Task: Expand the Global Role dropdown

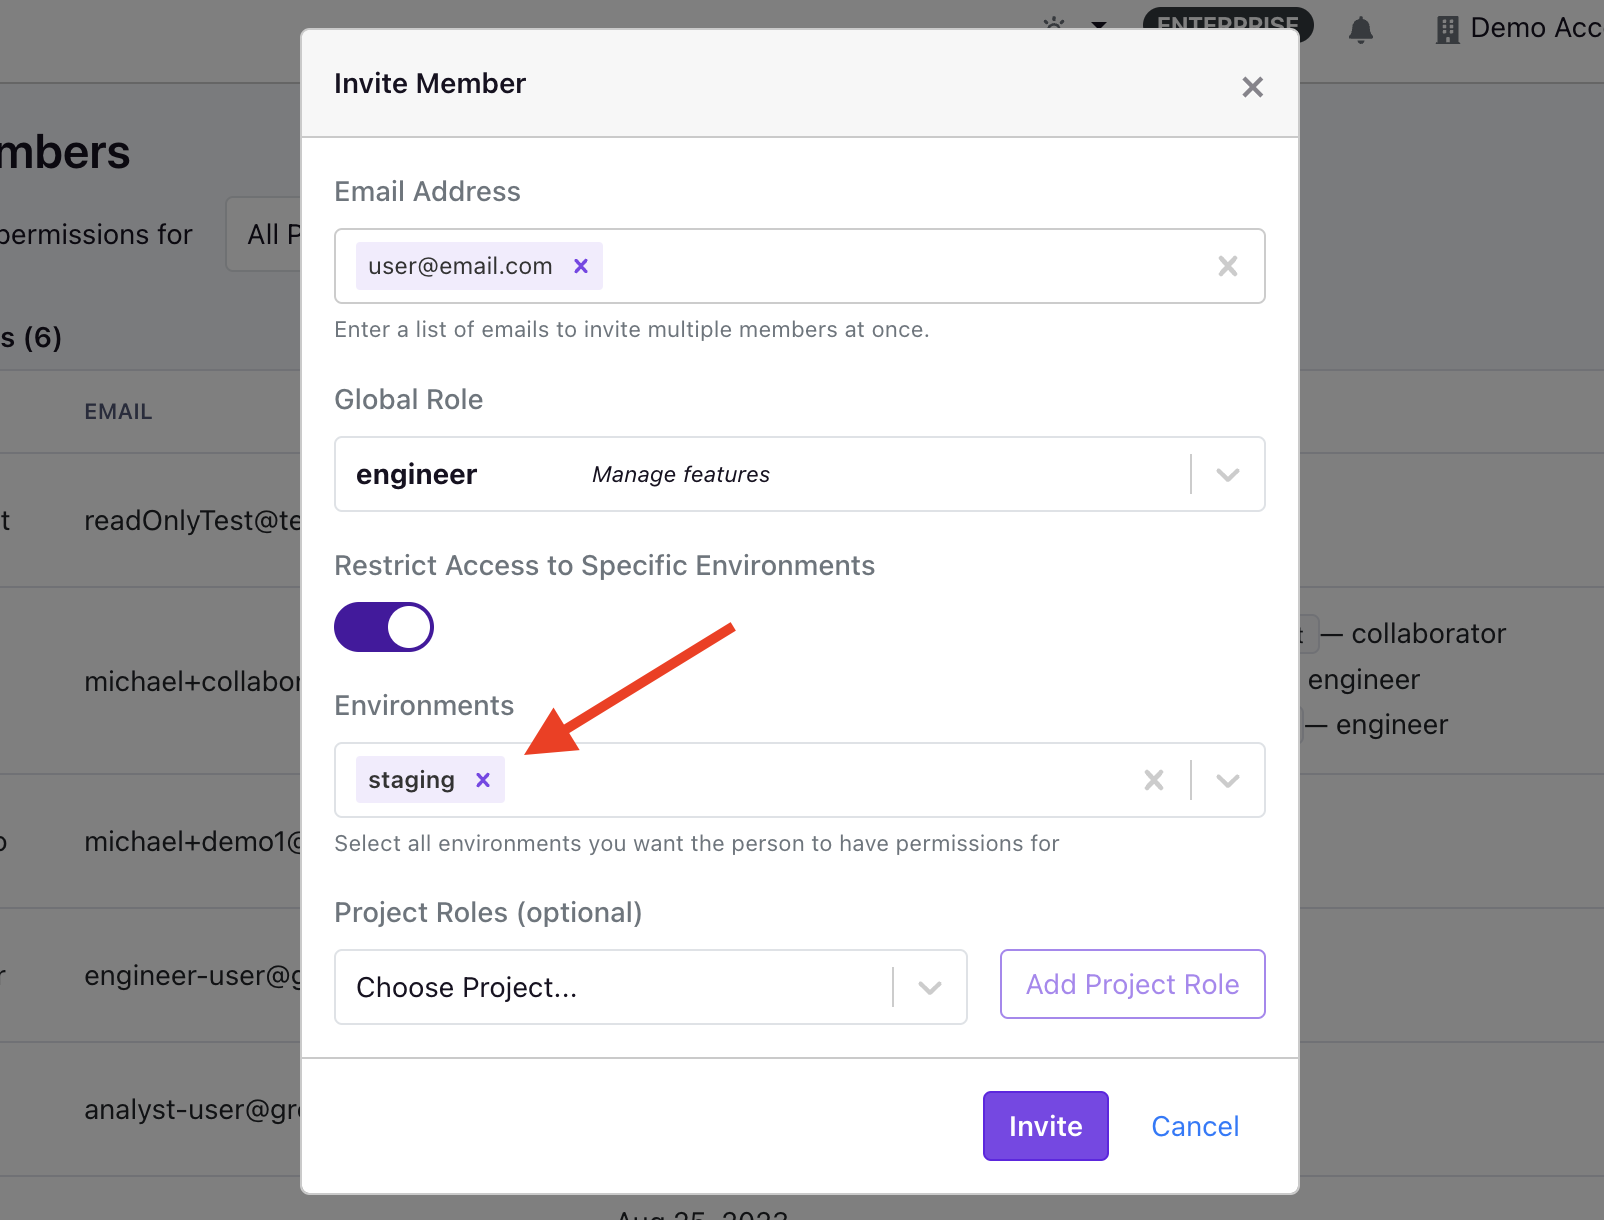Action: [1228, 474]
